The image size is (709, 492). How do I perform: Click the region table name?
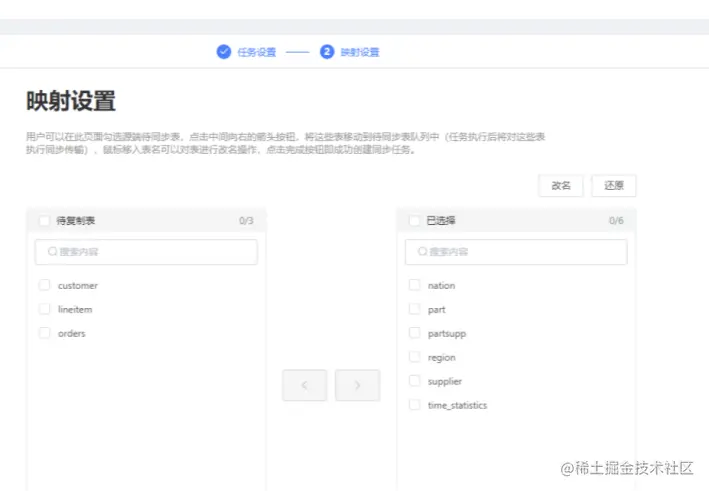(441, 358)
